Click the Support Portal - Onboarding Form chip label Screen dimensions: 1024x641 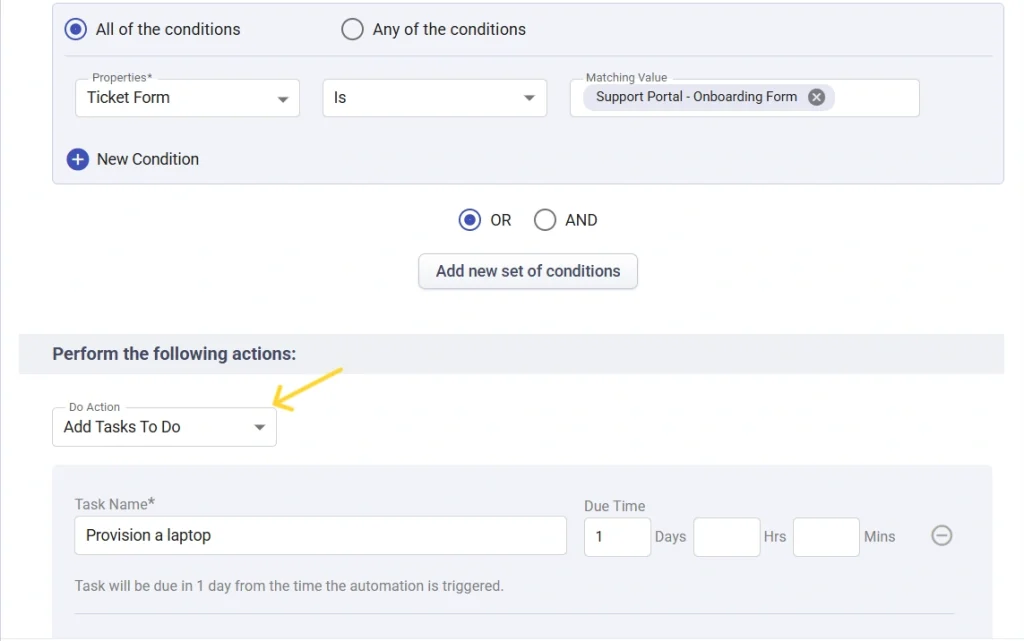pos(696,97)
